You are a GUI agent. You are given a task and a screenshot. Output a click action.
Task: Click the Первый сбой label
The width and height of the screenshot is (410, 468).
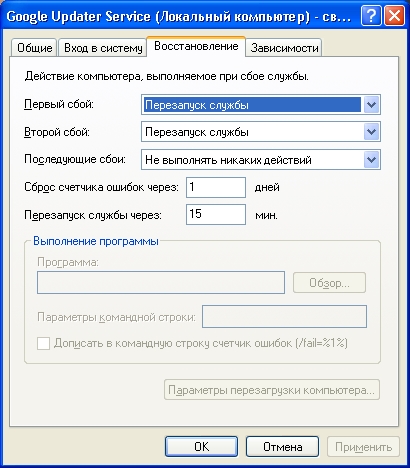point(59,105)
